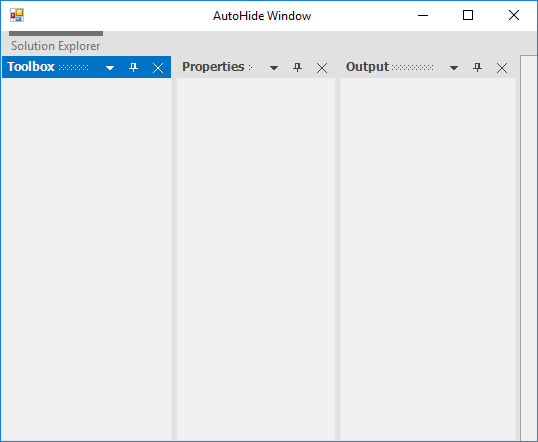This screenshot has height=442, width=538.
Task: Minimize the AutoHide Window
Action: pos(423,15)
